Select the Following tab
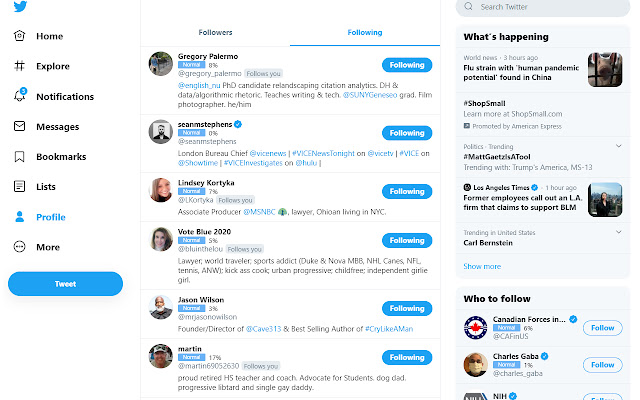This screenshot has width=640, height=400. tap(364, 33)
